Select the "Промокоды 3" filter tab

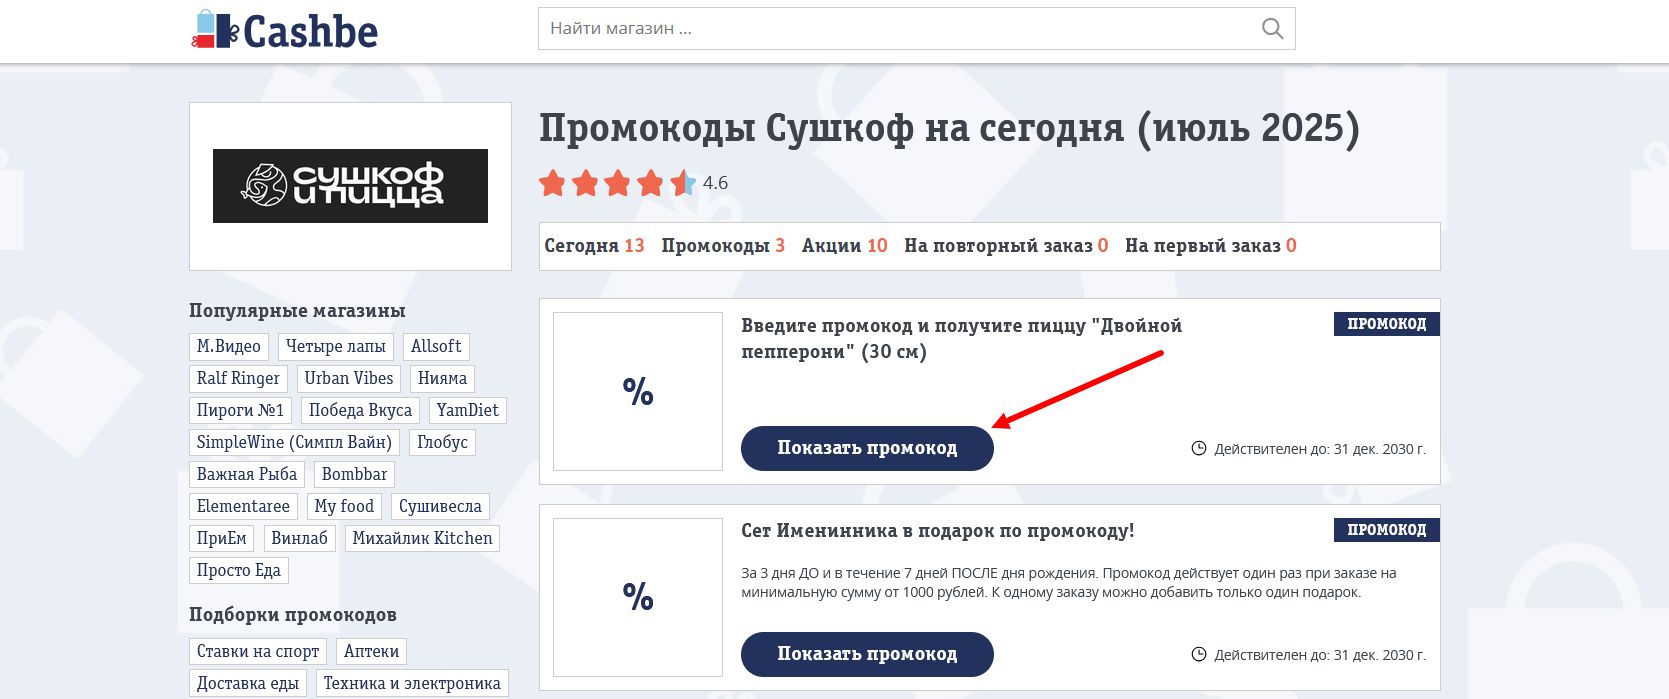(723, 246)
